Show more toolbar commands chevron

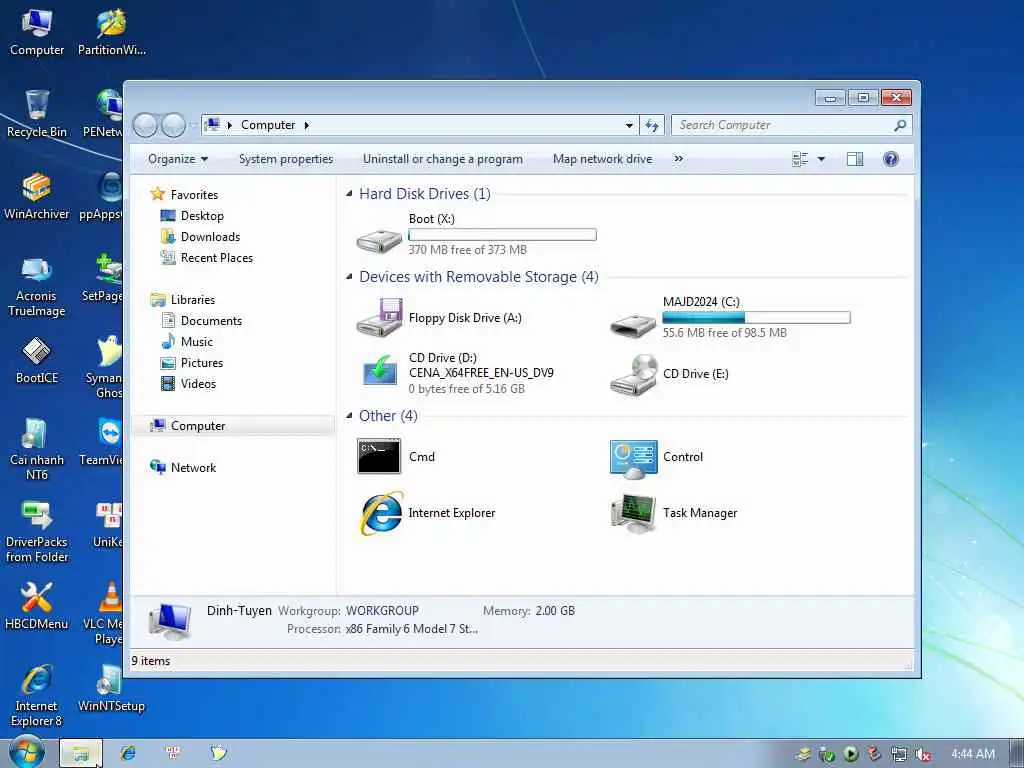click(679, 159)
